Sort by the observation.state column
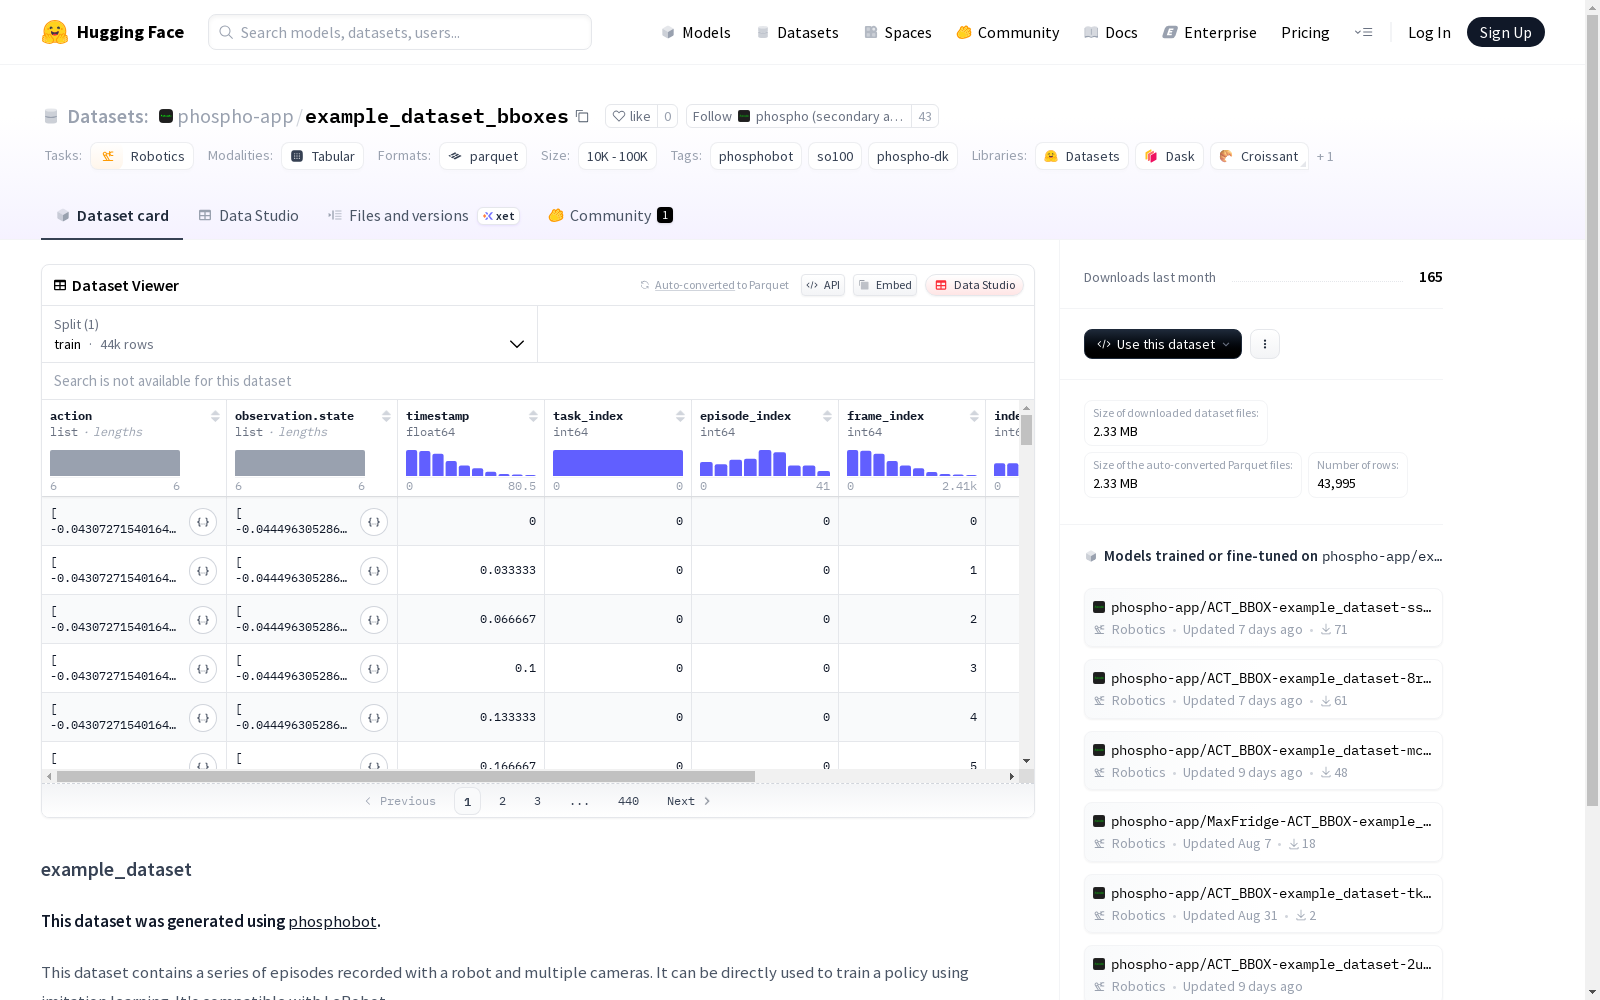 click(x=386, y=416)
